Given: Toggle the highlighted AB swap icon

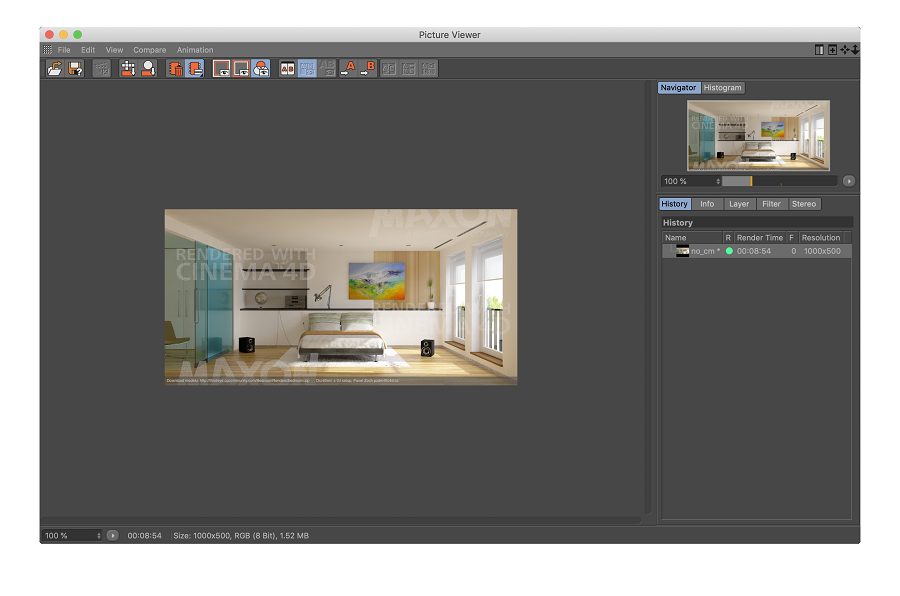Looking at the screenshot, I should point(307,69).
